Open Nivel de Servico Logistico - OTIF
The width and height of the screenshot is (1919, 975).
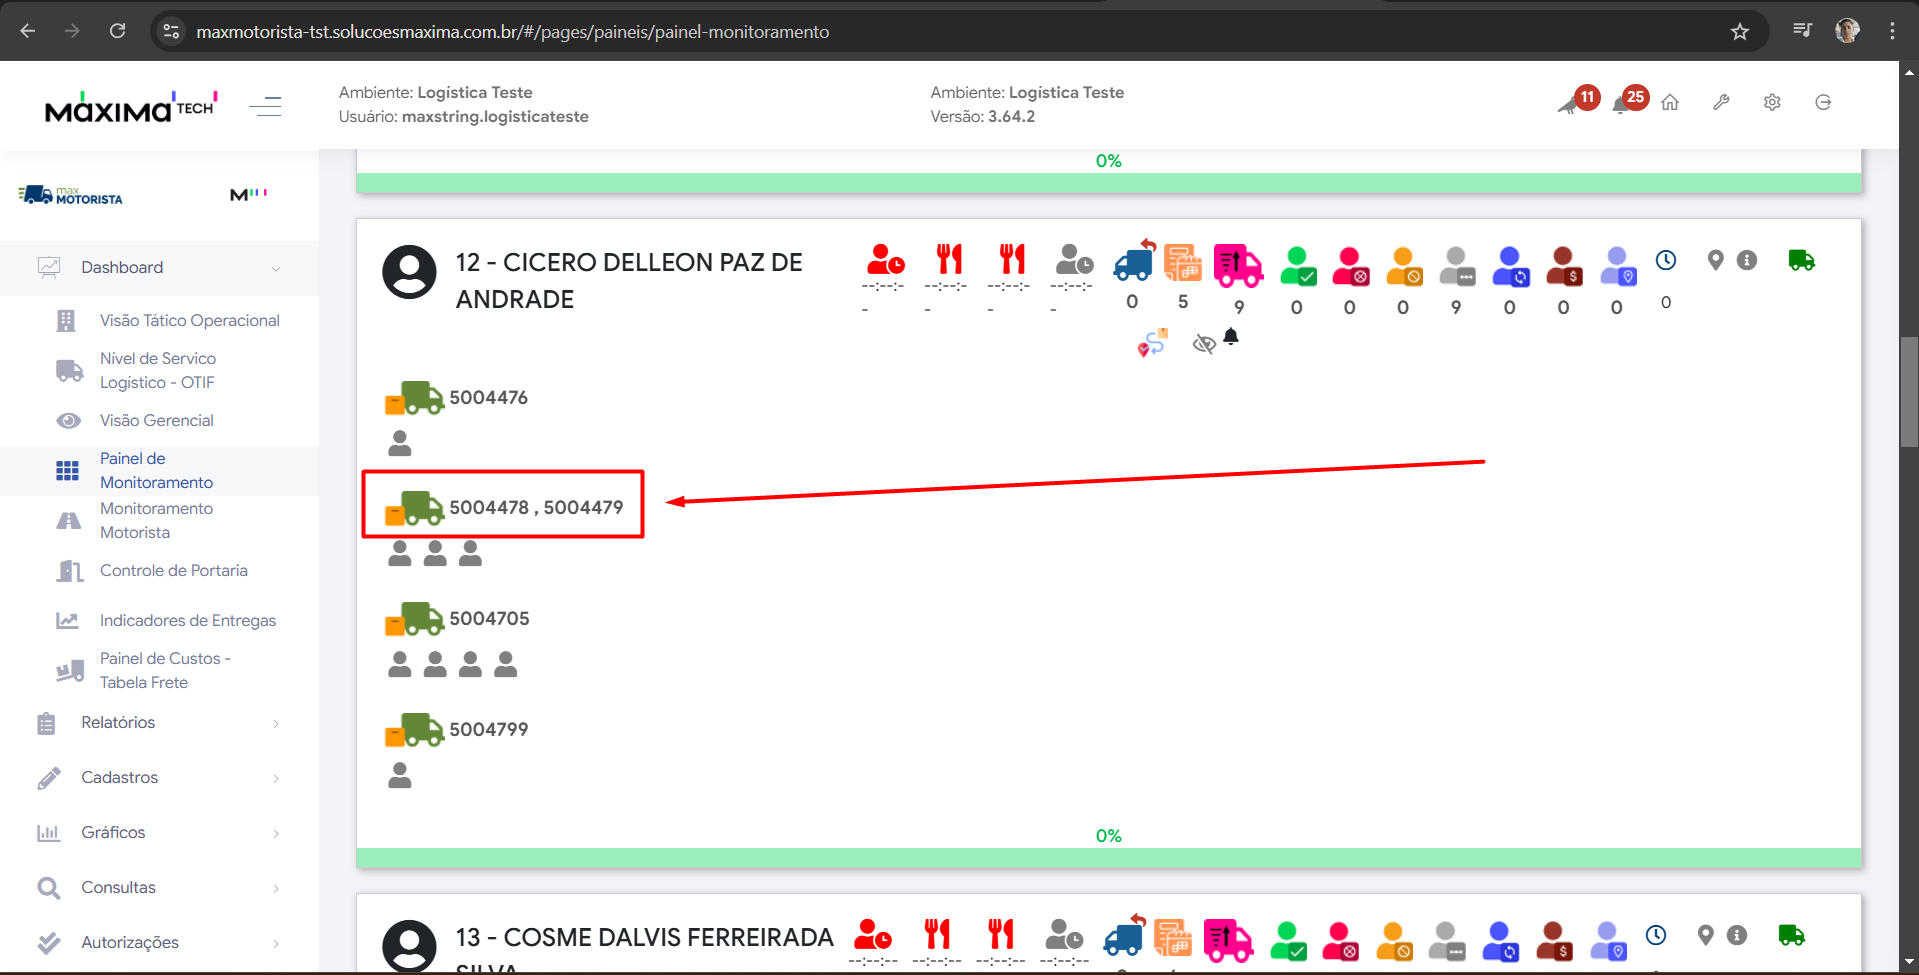(x=158, y=371)
